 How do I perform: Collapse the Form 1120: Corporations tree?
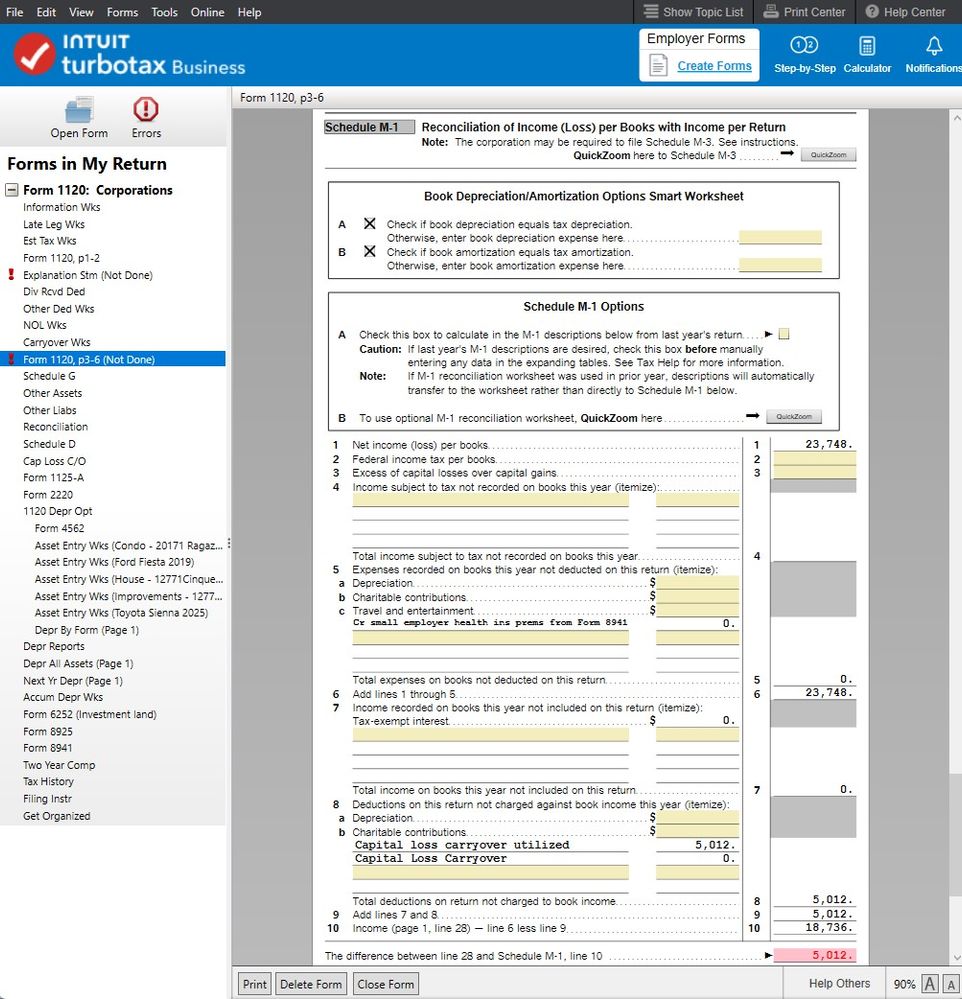pyautogui.click(x=11, y=190)
